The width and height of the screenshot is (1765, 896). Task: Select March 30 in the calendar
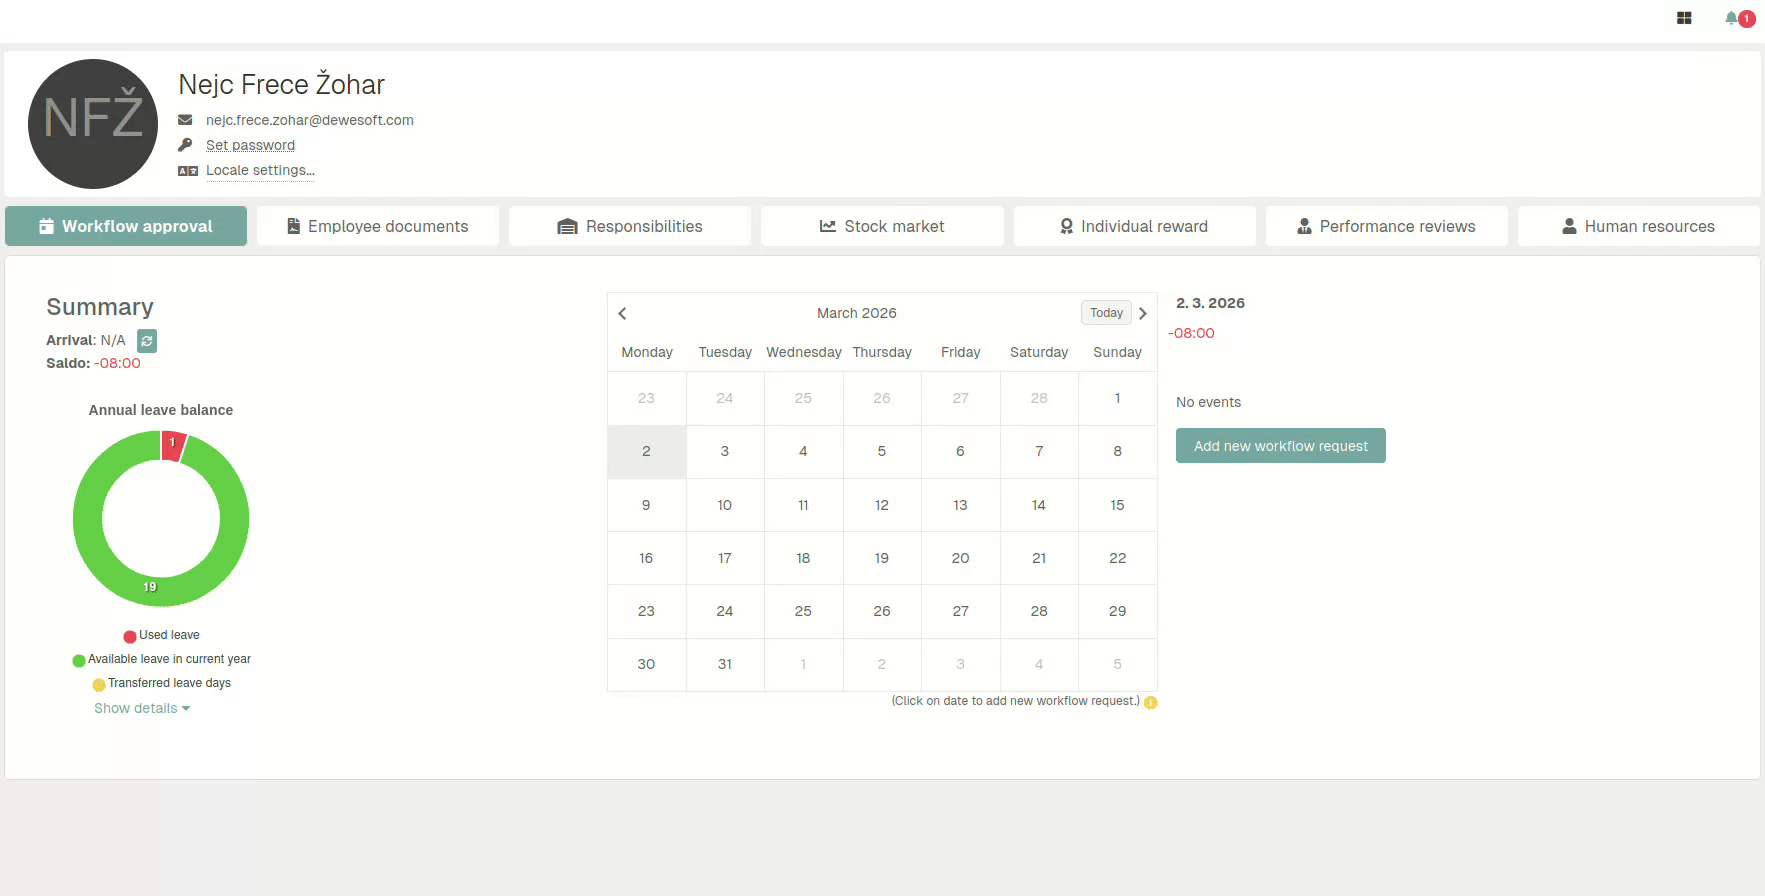(x=646, y=664)
